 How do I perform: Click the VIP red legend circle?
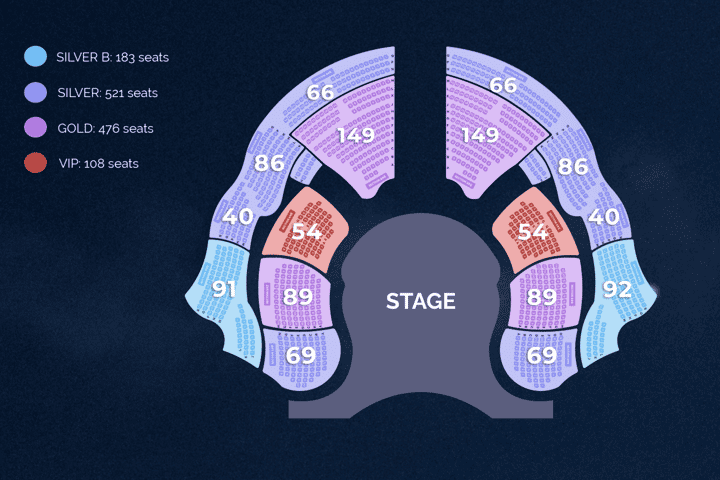(35, 163)
